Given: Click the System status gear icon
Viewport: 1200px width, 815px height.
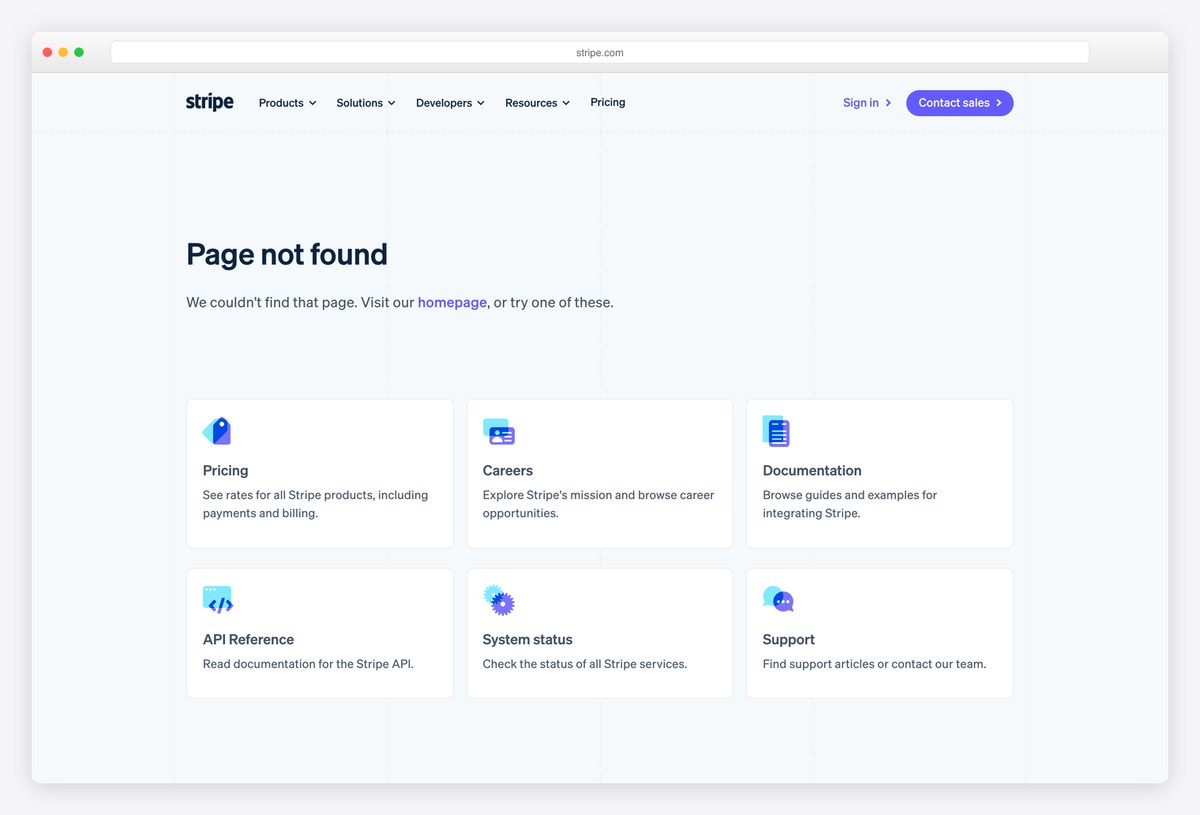Looking at the screenshot, I should pyautogui.click(x=499, y=600).
